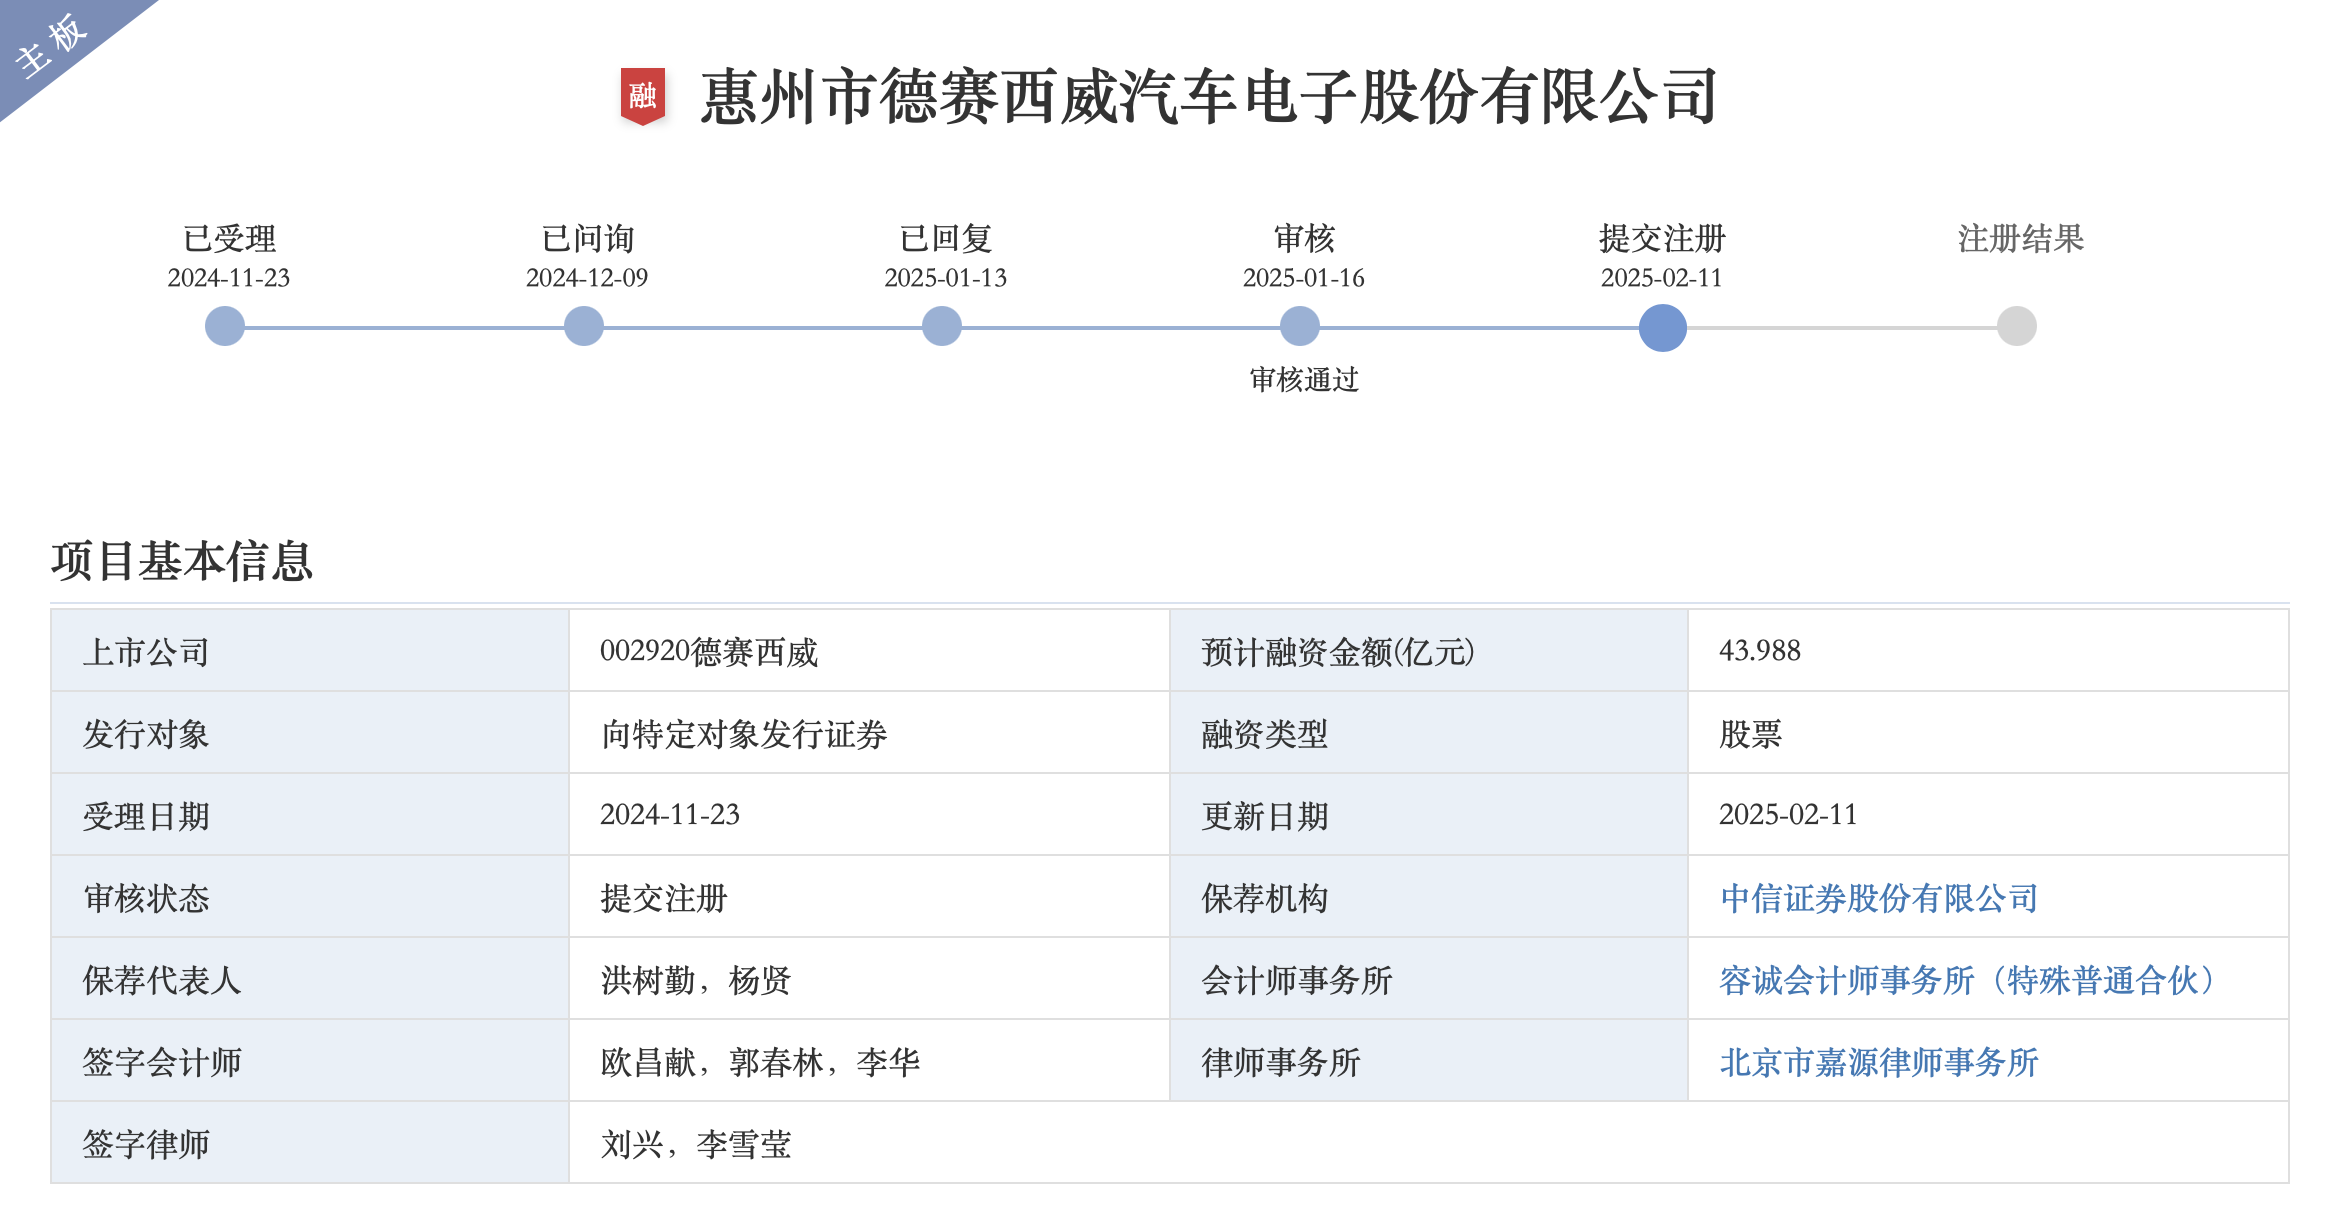2328x1228 pixels.
Task: Click the 审核通过 status label
Action: (1304, 380)
